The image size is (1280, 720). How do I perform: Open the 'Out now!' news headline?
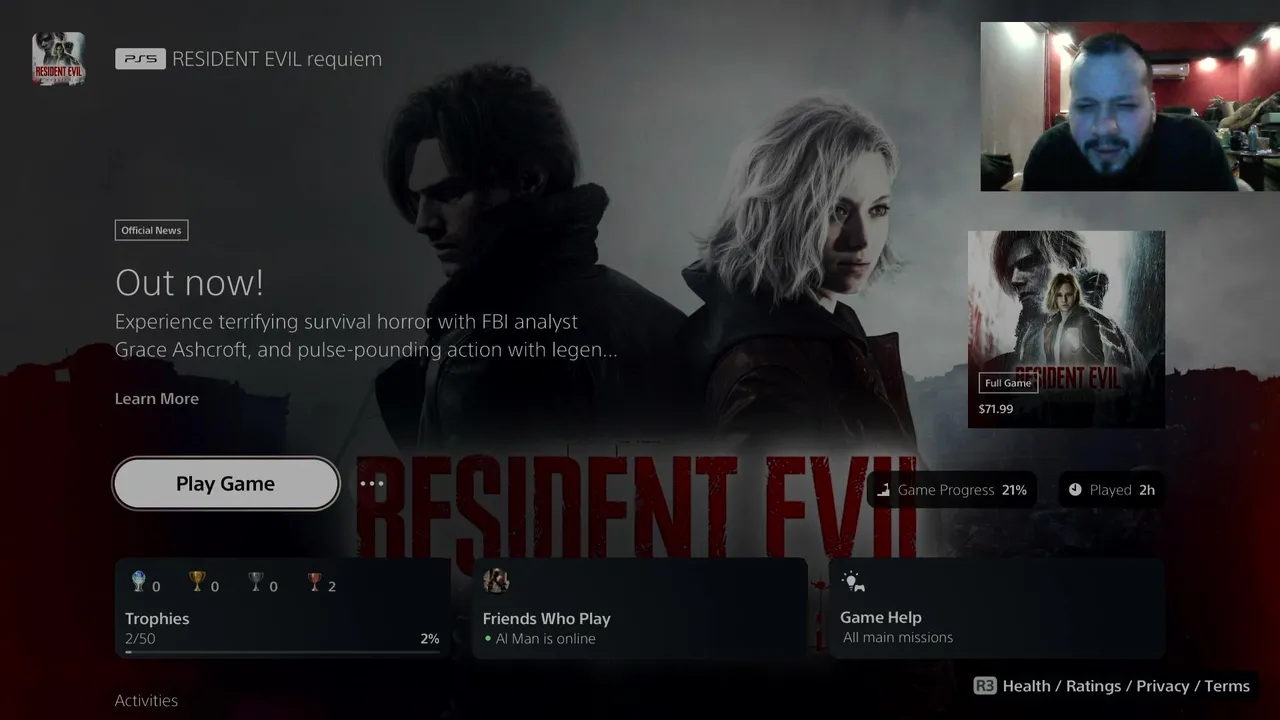click(189, 283)
